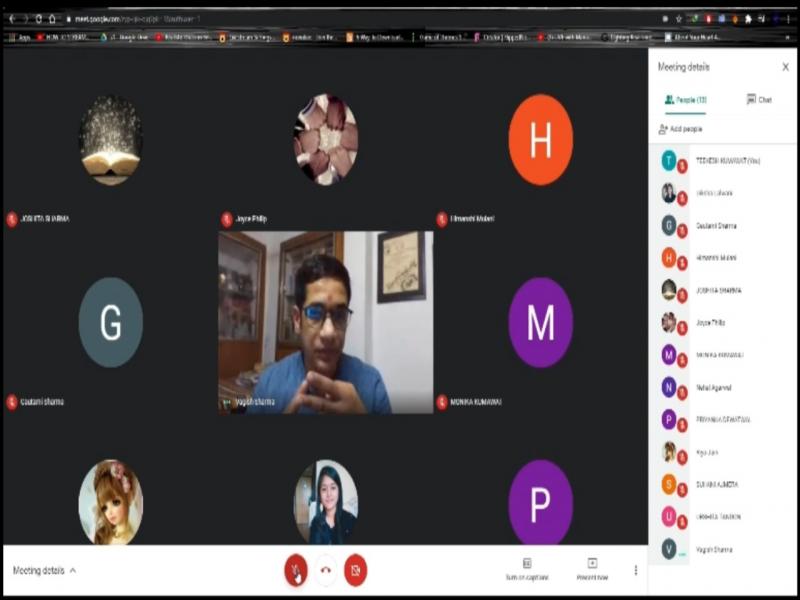Expand Meeting details in bottom bar
800x600 pixels.
coord(44,570)
